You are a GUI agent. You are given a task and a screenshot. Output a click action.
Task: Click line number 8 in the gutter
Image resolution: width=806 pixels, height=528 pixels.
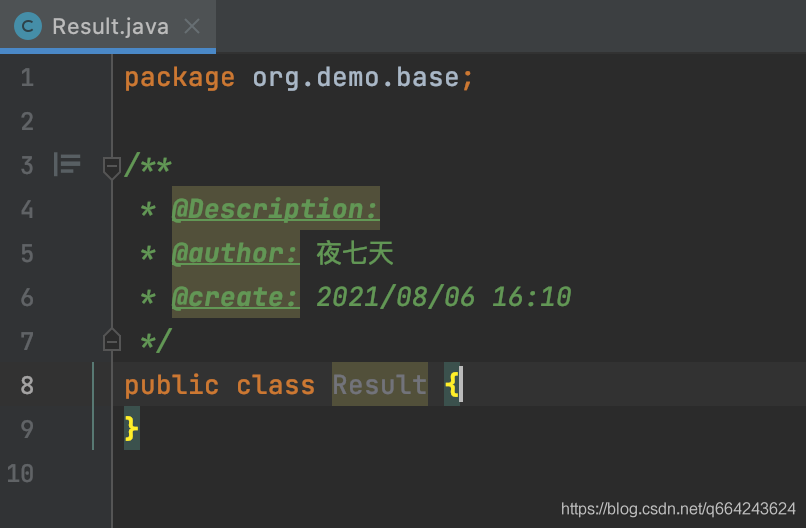pyautogui.click(x=27, y=385)
